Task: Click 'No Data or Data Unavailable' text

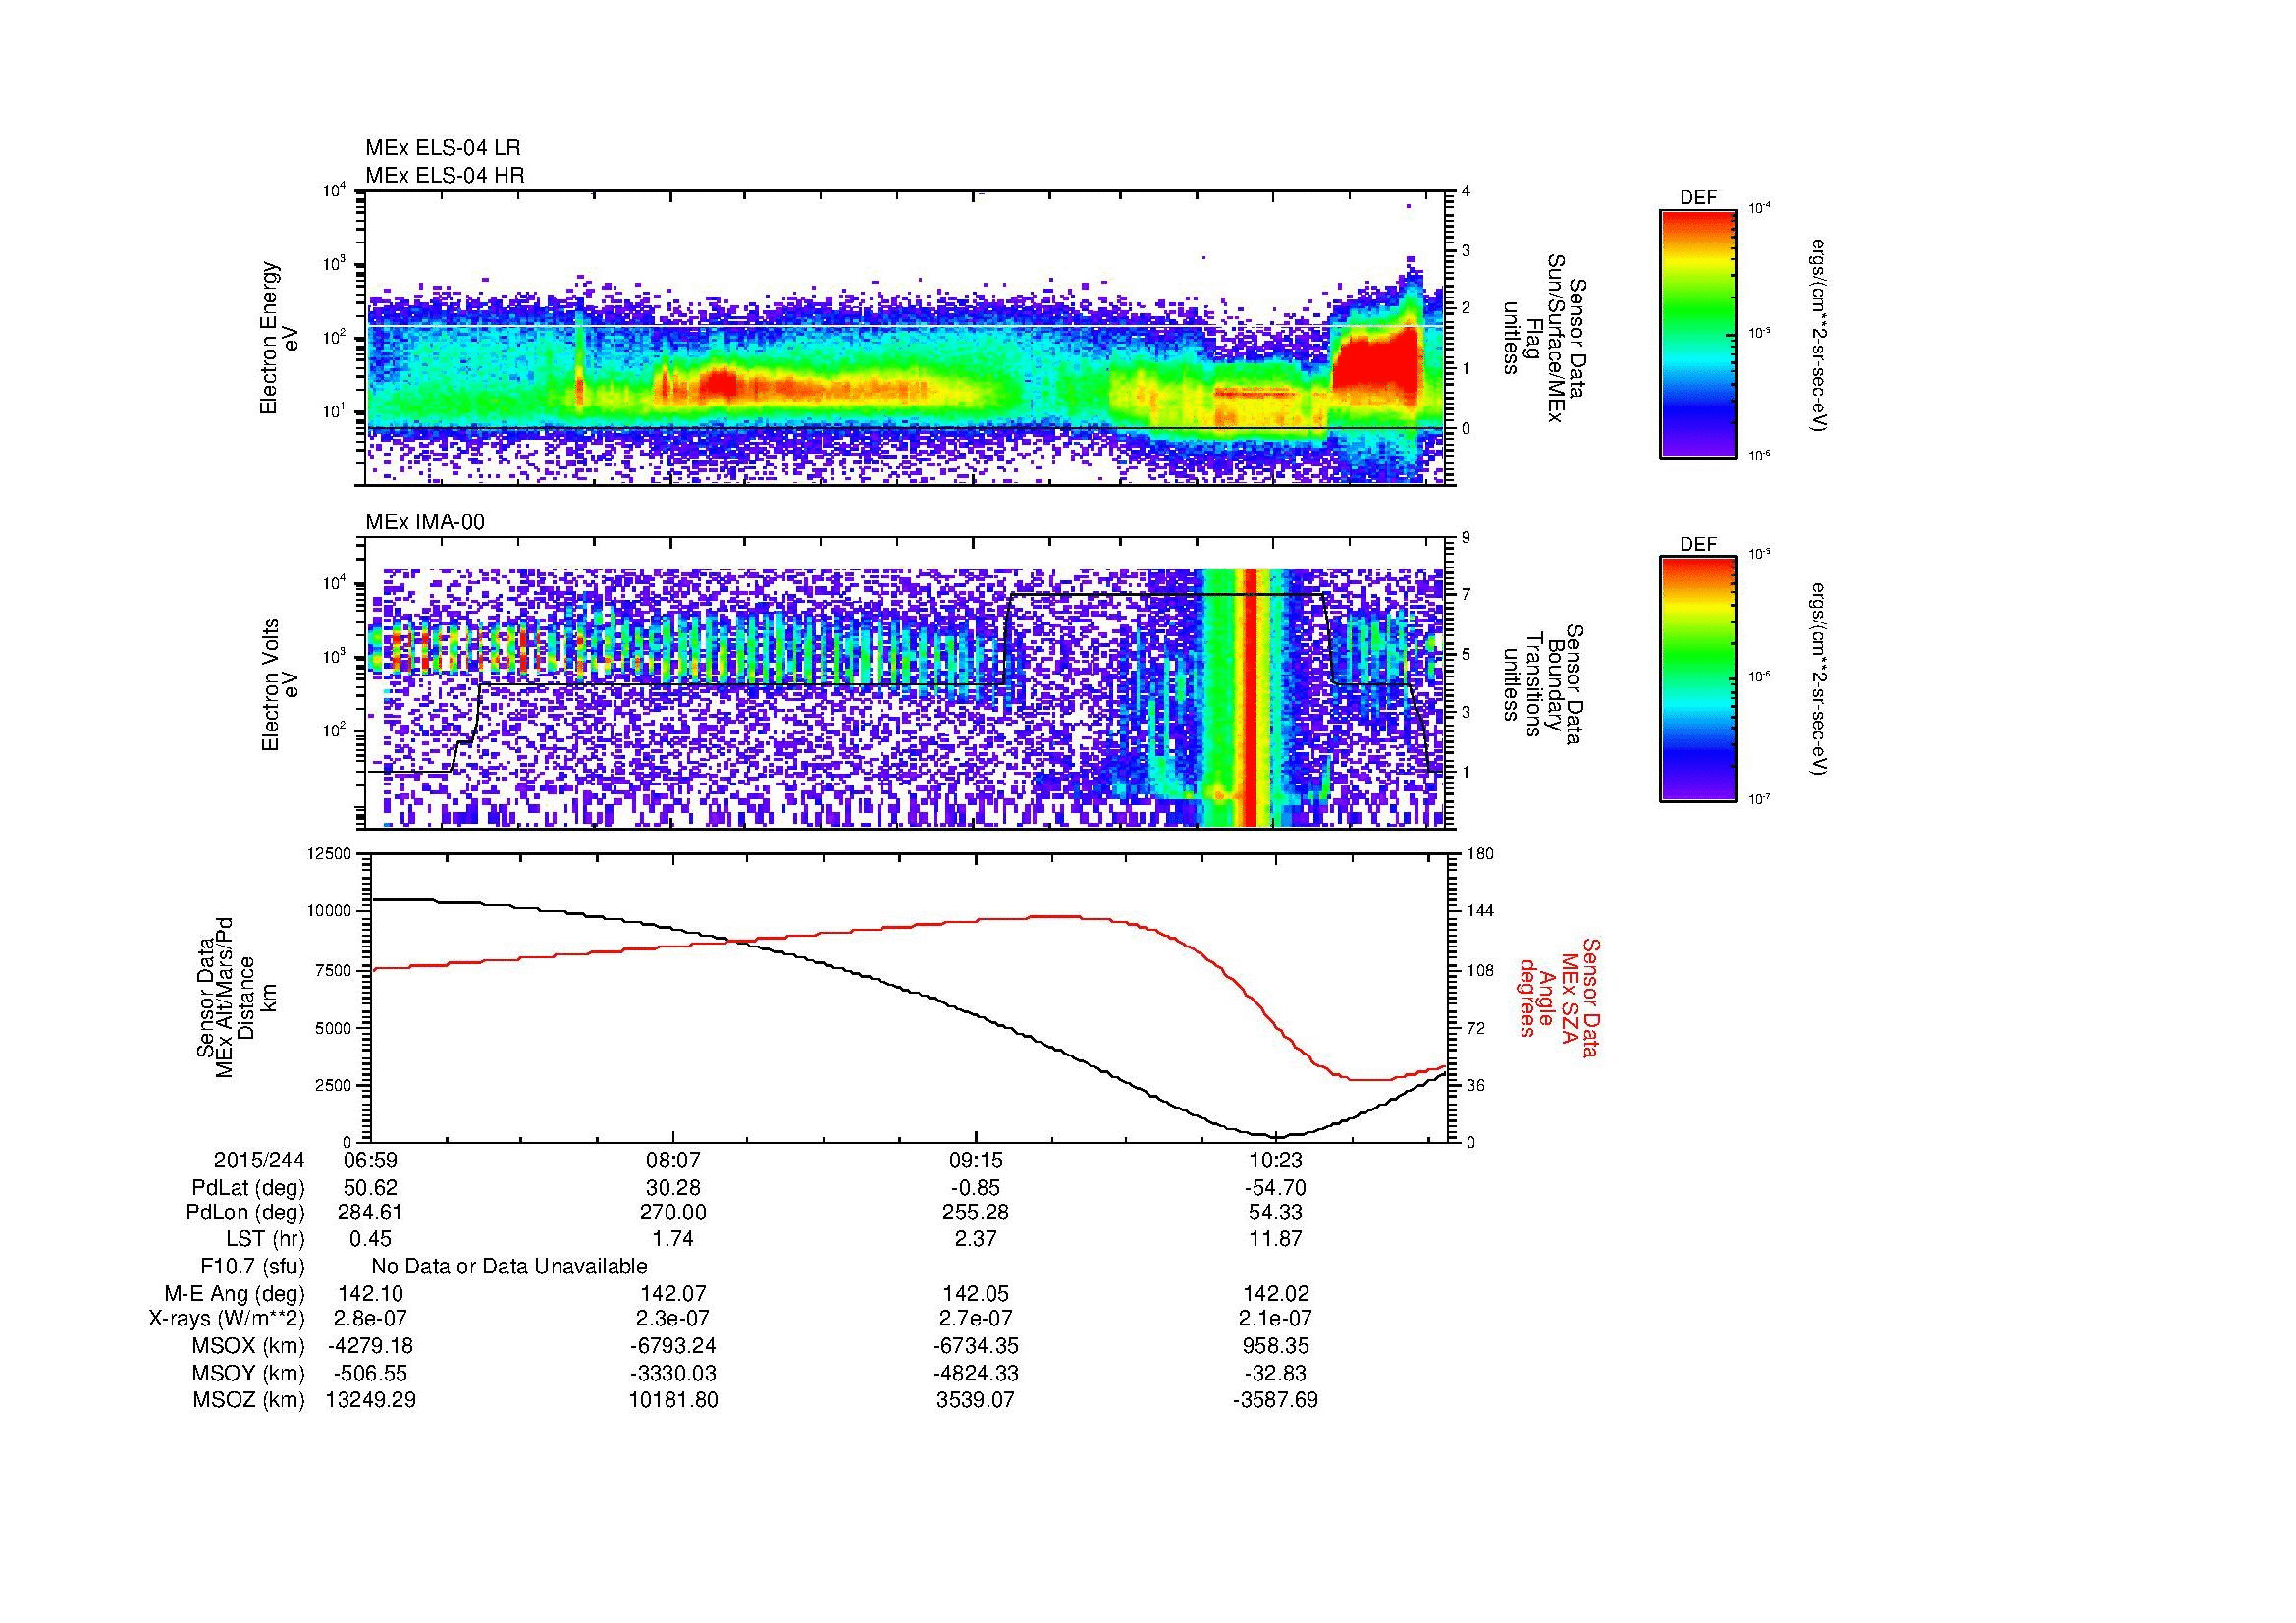Action: pyautogui.click(x=509, y=1267)
